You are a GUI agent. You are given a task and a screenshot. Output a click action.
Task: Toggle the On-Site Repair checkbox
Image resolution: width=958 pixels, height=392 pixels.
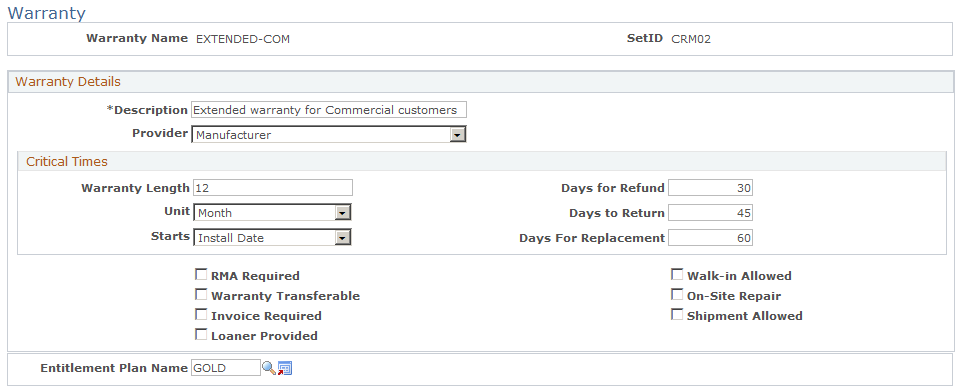(677, 295)
